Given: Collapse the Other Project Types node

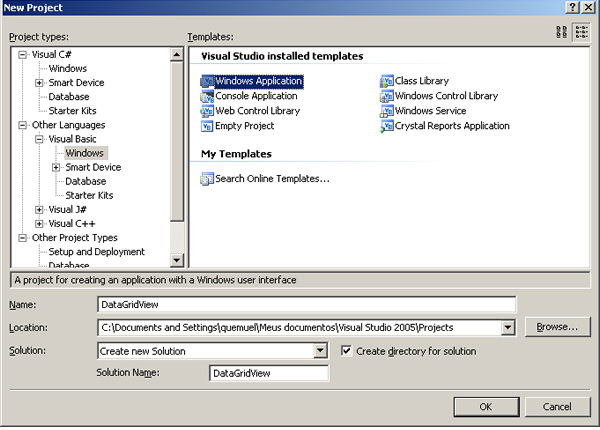Looking at the screenshot, I should tap(23, 238).
